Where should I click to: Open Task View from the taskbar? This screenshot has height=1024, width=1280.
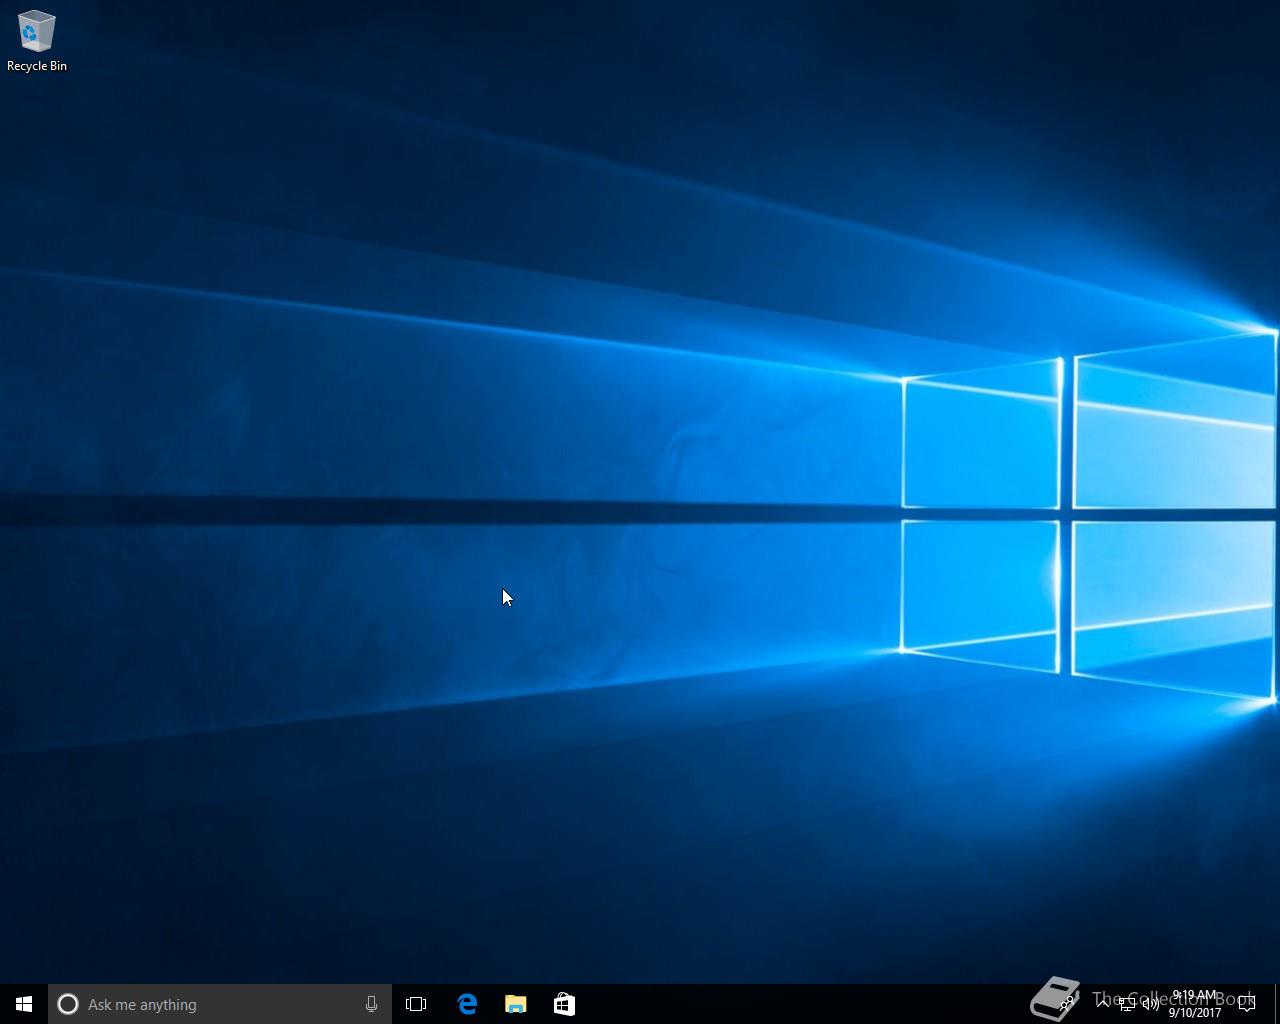pyautogui.click(x=416, y=1004)
